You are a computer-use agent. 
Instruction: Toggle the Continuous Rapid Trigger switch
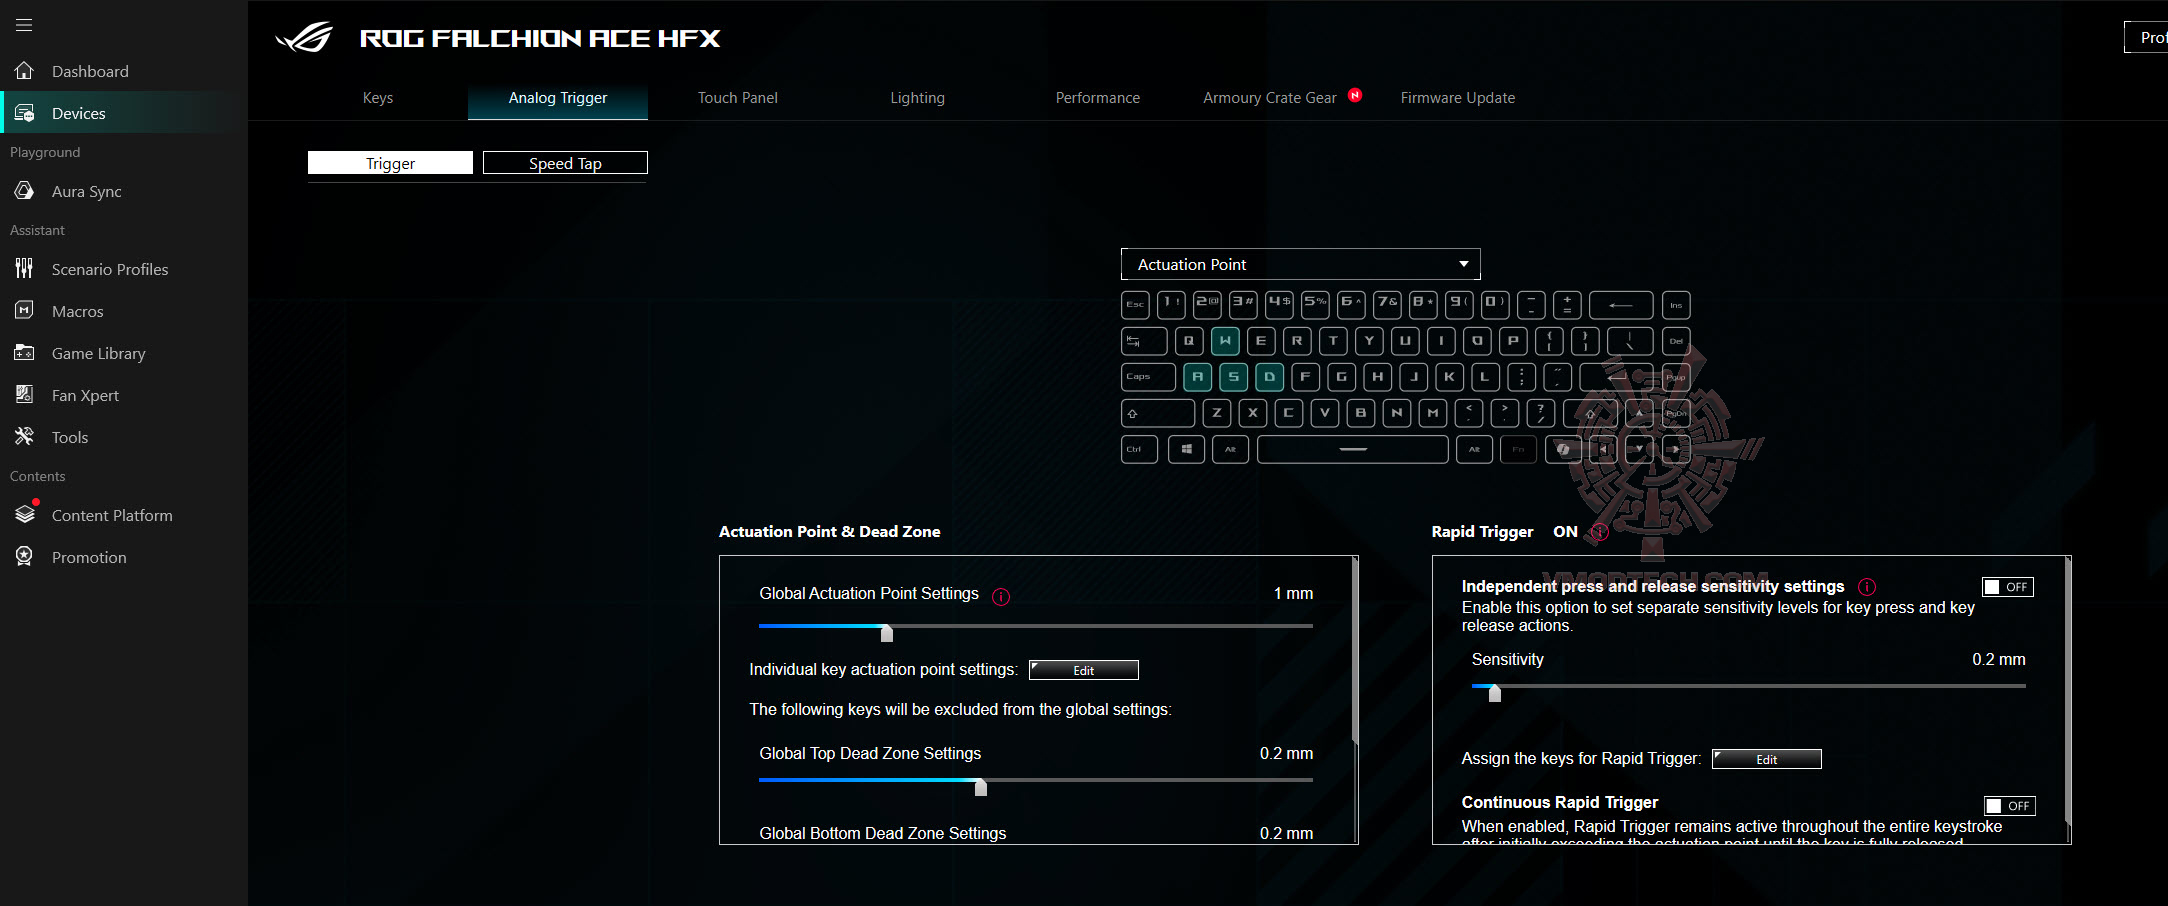click(x=2010, y=806)
